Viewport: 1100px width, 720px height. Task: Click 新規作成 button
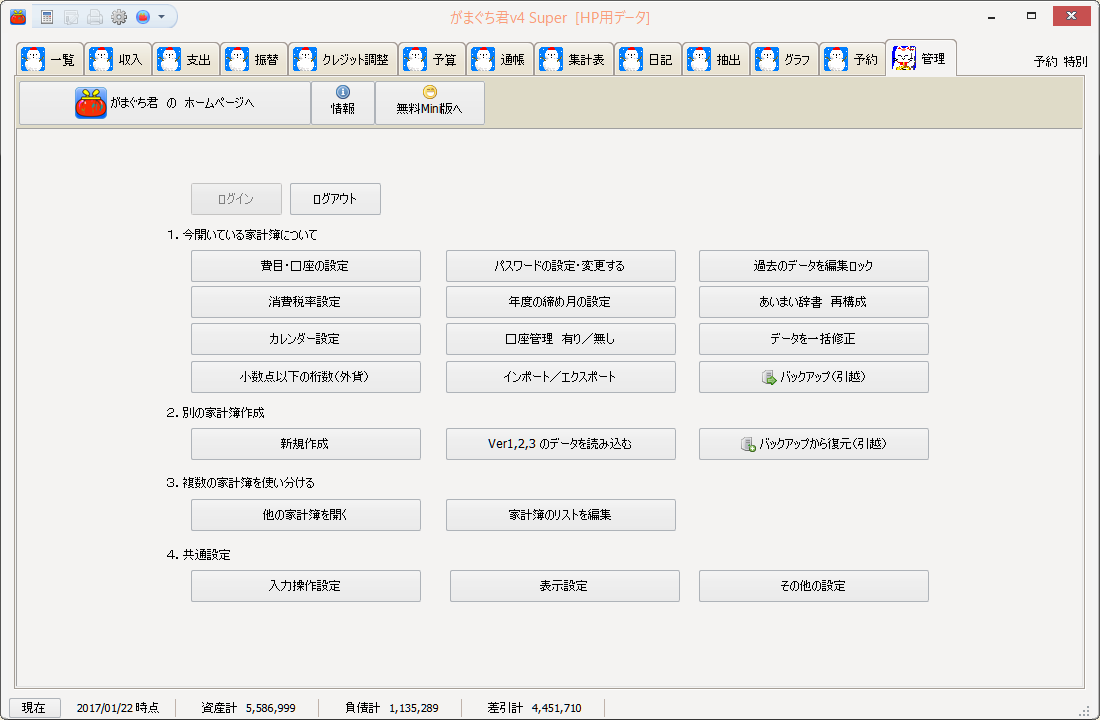pos(306,444)
